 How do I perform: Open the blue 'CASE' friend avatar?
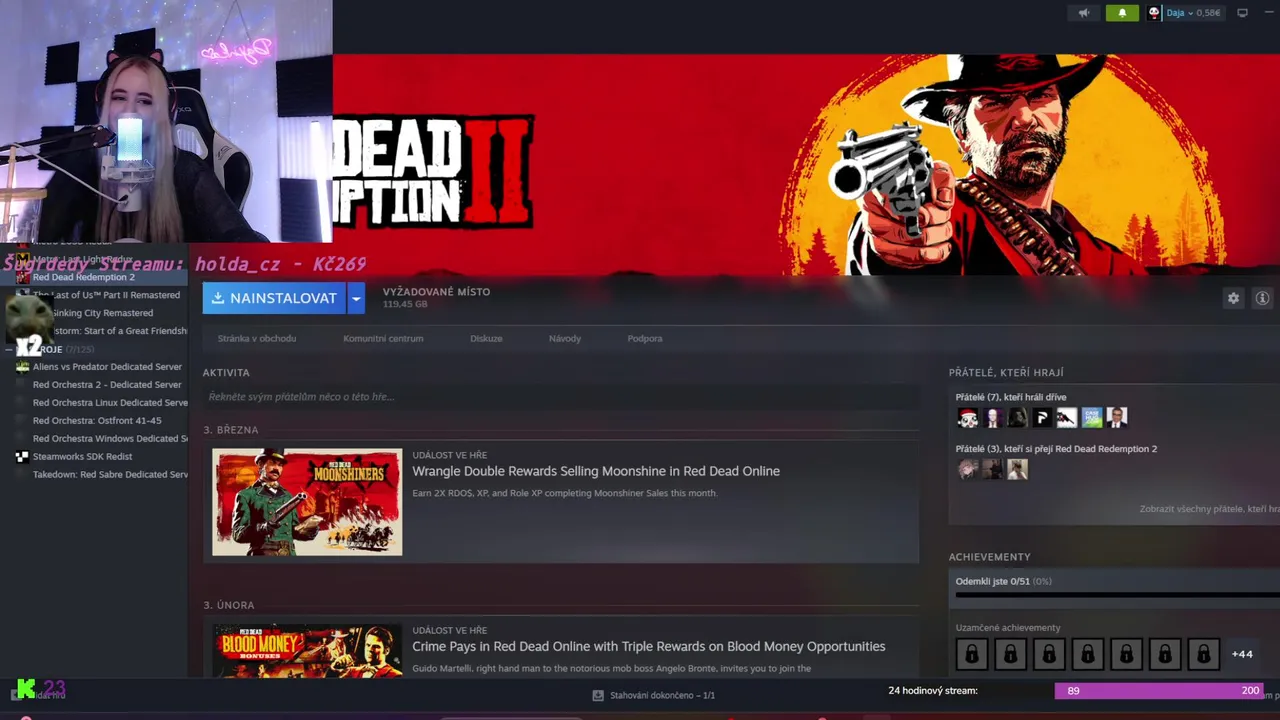click(x=1092, y=418)
